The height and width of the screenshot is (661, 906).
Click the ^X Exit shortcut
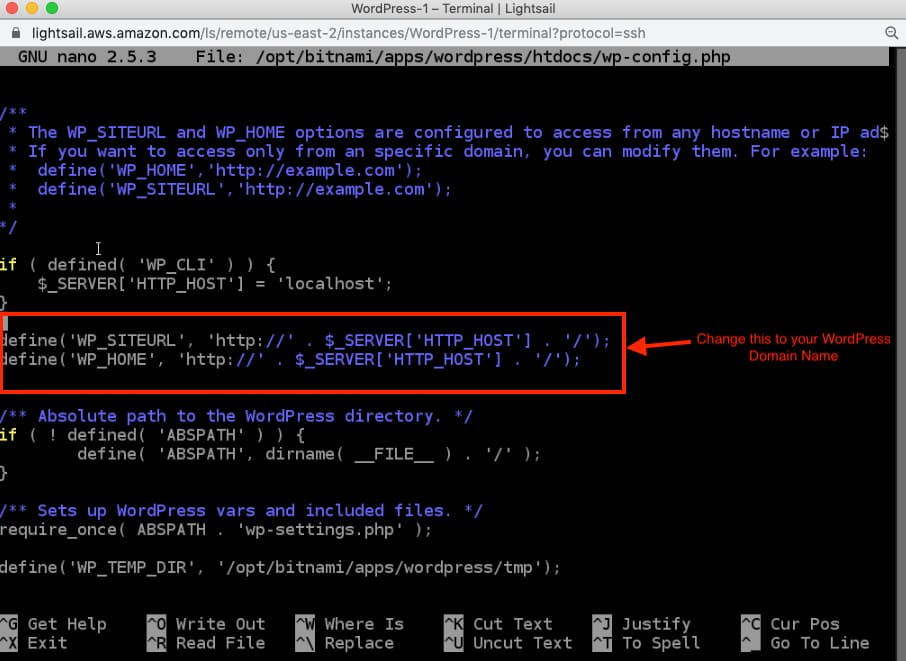point(34,643)
